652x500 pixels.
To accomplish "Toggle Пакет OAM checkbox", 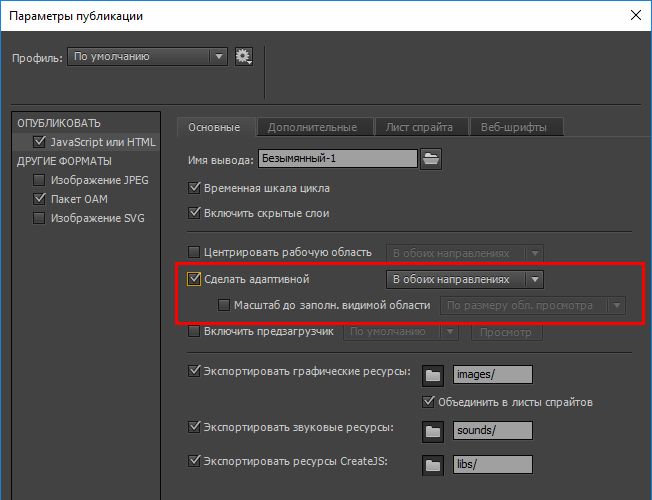I will 39,199.
